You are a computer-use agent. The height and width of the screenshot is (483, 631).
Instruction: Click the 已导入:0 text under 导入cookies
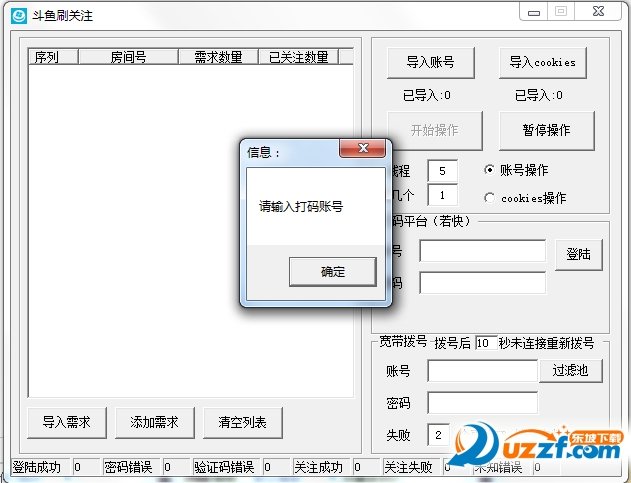539,95
